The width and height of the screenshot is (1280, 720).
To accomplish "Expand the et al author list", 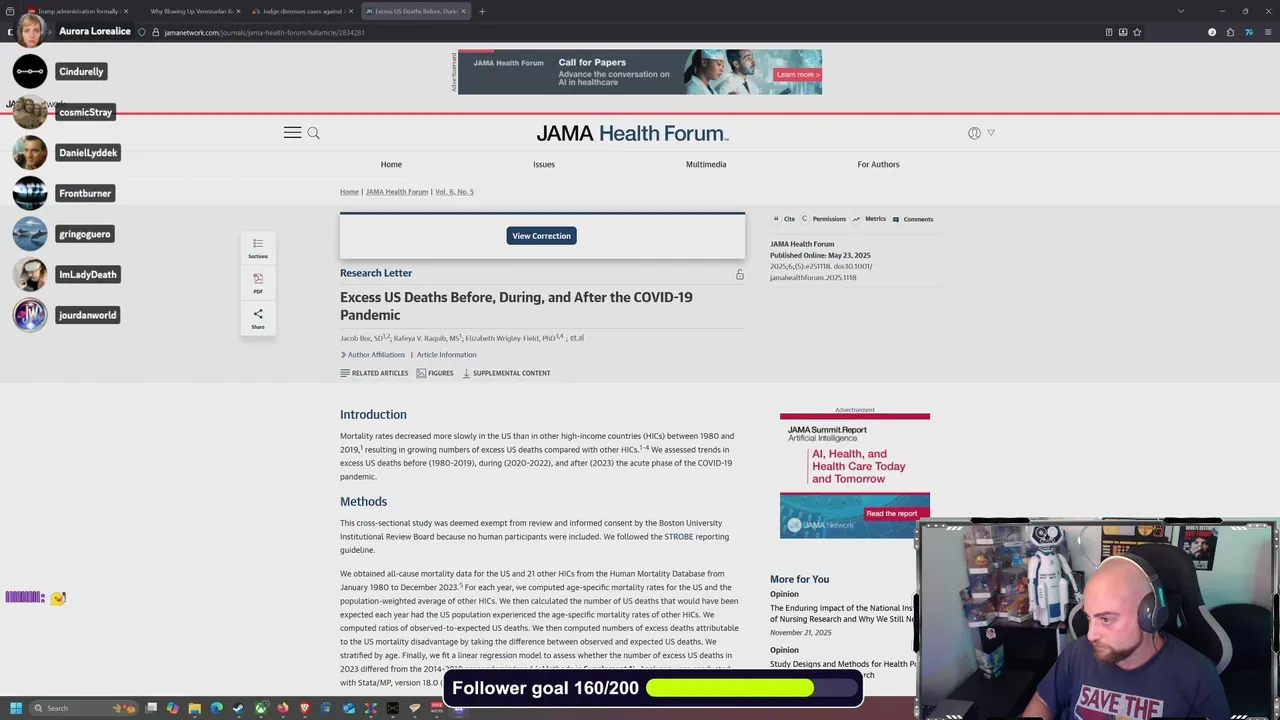I will pos(577,338).
